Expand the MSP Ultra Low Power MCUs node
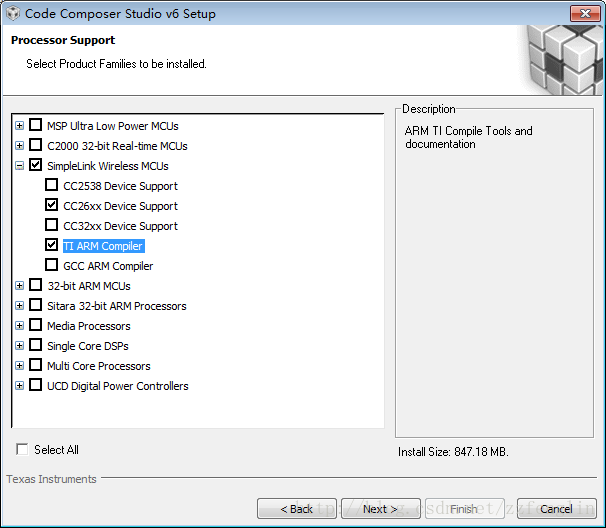606x528 pixels. coord(19,126)
